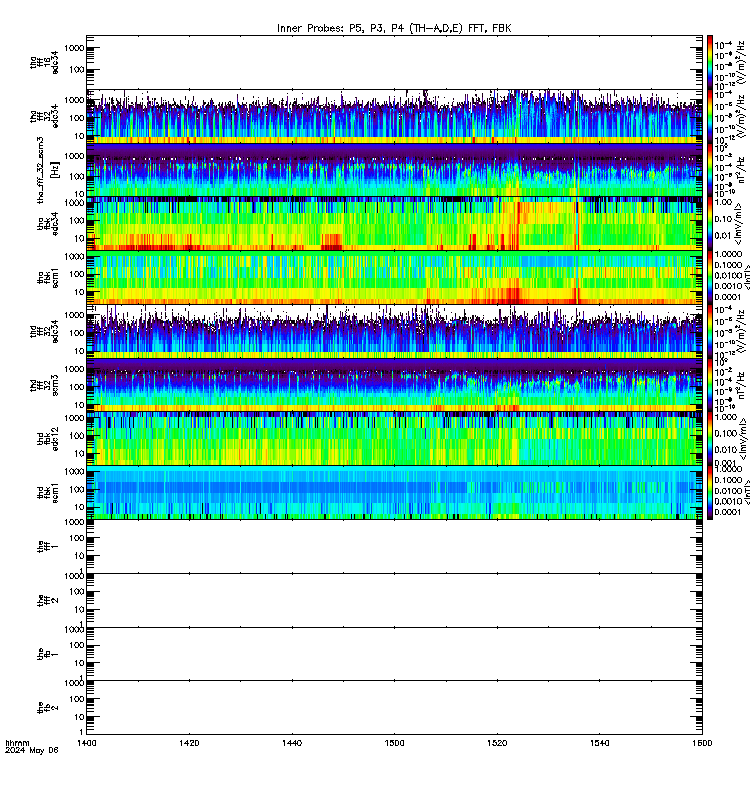Click the nT²/Hz color bar beside tha_fff_32_scm3
The height and width of the screenshot is (800, 750).
click(x=710, y=170)
